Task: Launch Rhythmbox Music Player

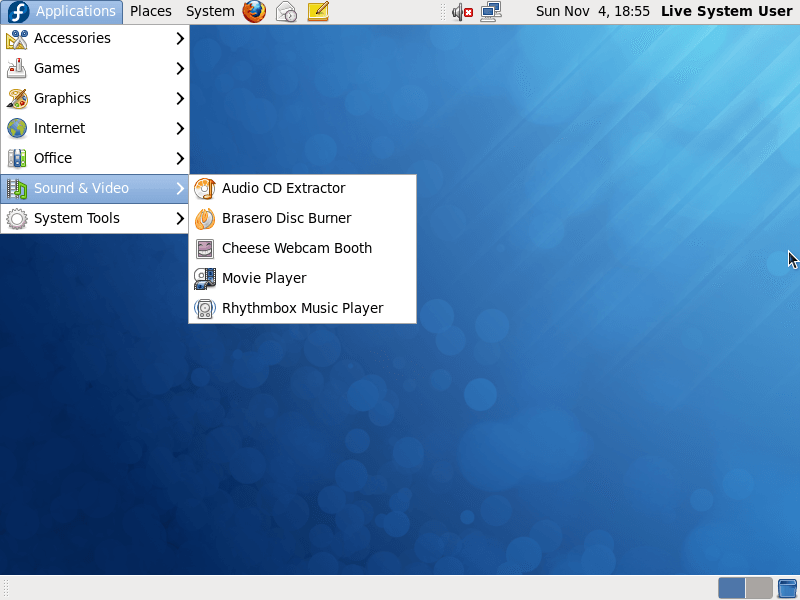Action: tap(303, 309)
